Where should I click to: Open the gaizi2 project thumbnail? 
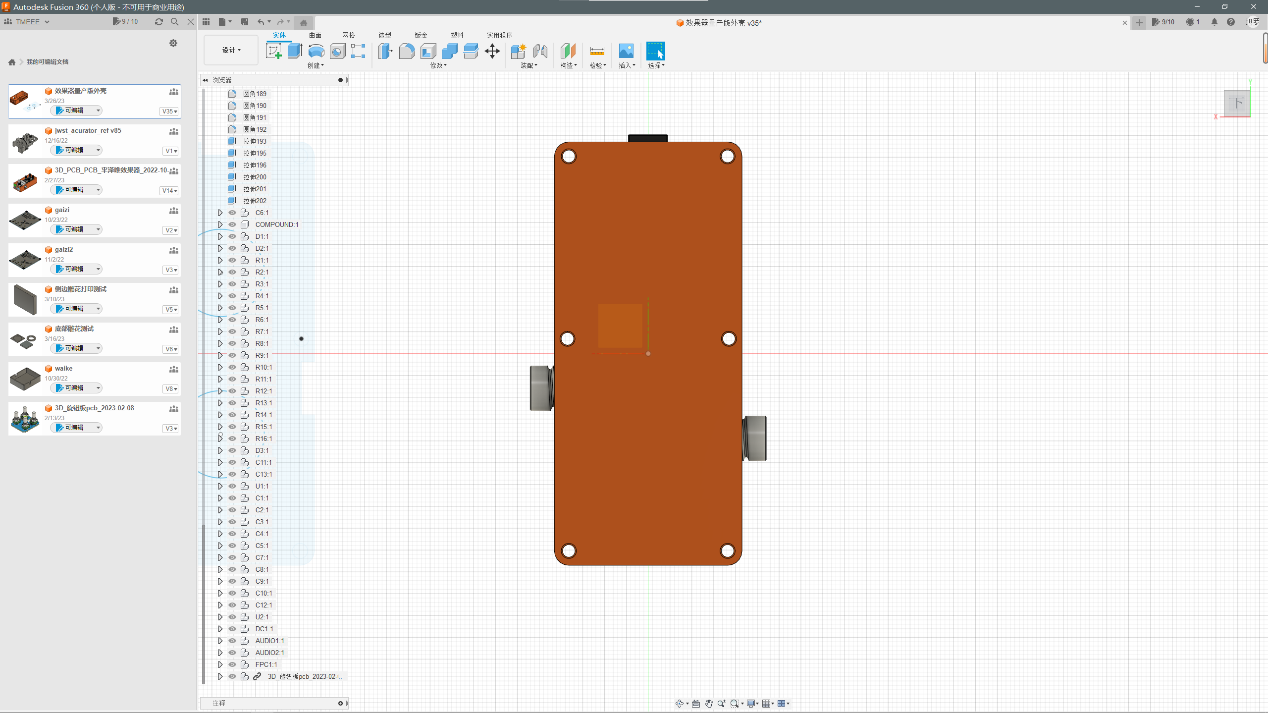pyautogui.click(x=25, y=259)
